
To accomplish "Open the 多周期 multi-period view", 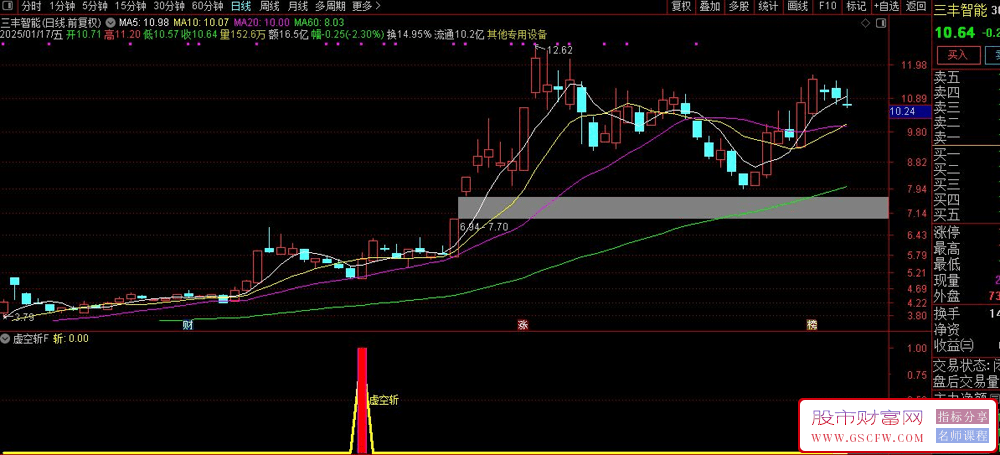I will pyautogui.click(x=330, y=6).
